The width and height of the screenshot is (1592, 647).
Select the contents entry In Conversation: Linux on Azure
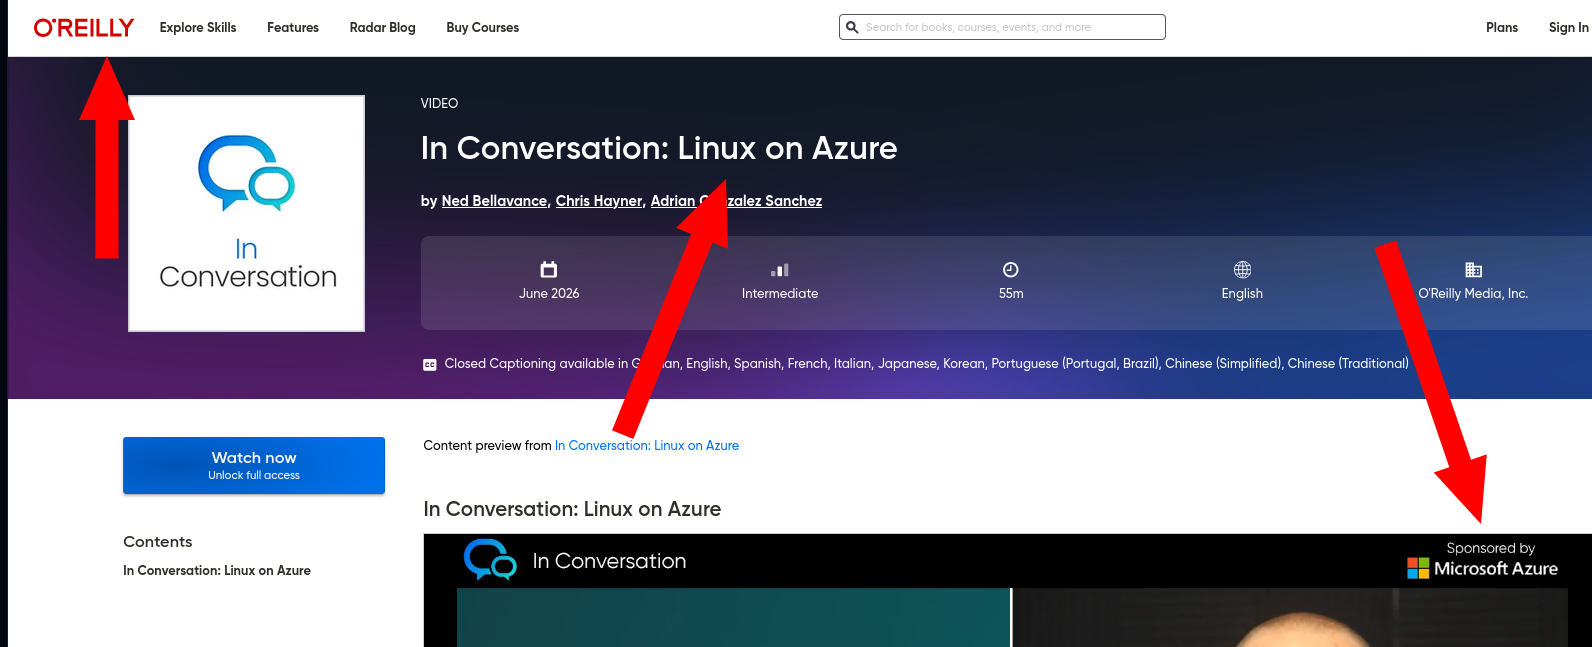coord(217,570)
